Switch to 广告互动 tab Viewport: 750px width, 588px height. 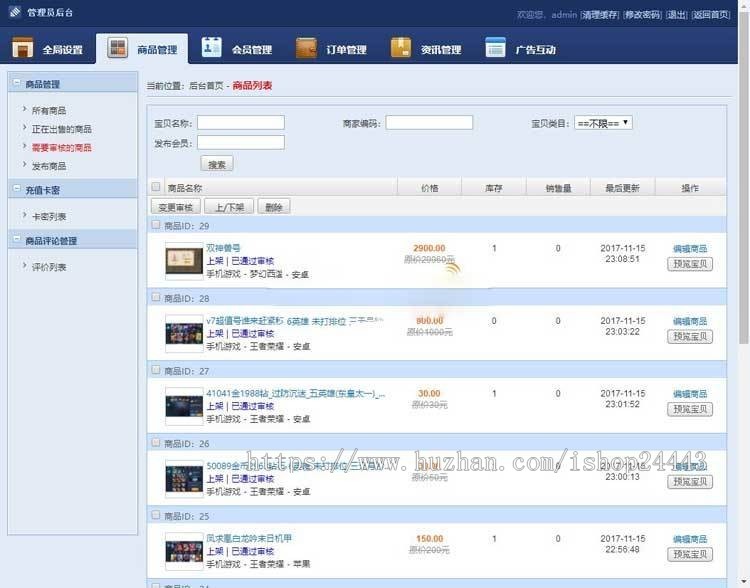coord(520,48)
